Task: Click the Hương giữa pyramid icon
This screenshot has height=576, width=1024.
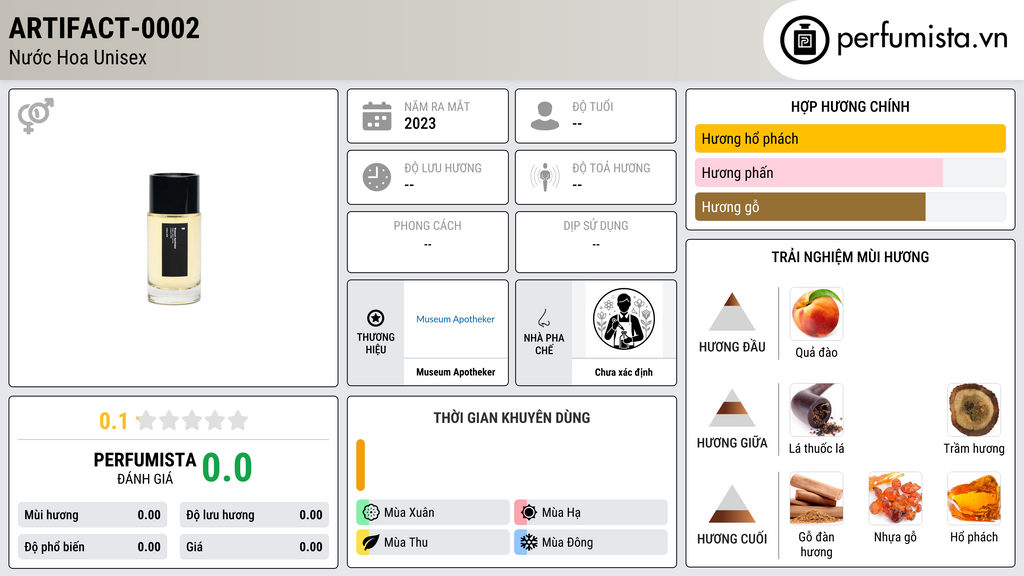Action: (x=732, y=408)
